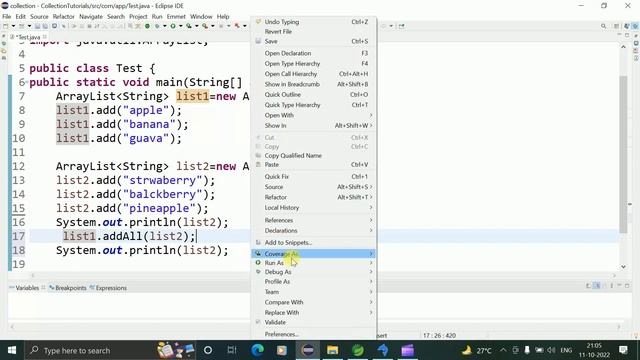
Task: Expand the Show In submenu
Action: (x=313, y=126)
